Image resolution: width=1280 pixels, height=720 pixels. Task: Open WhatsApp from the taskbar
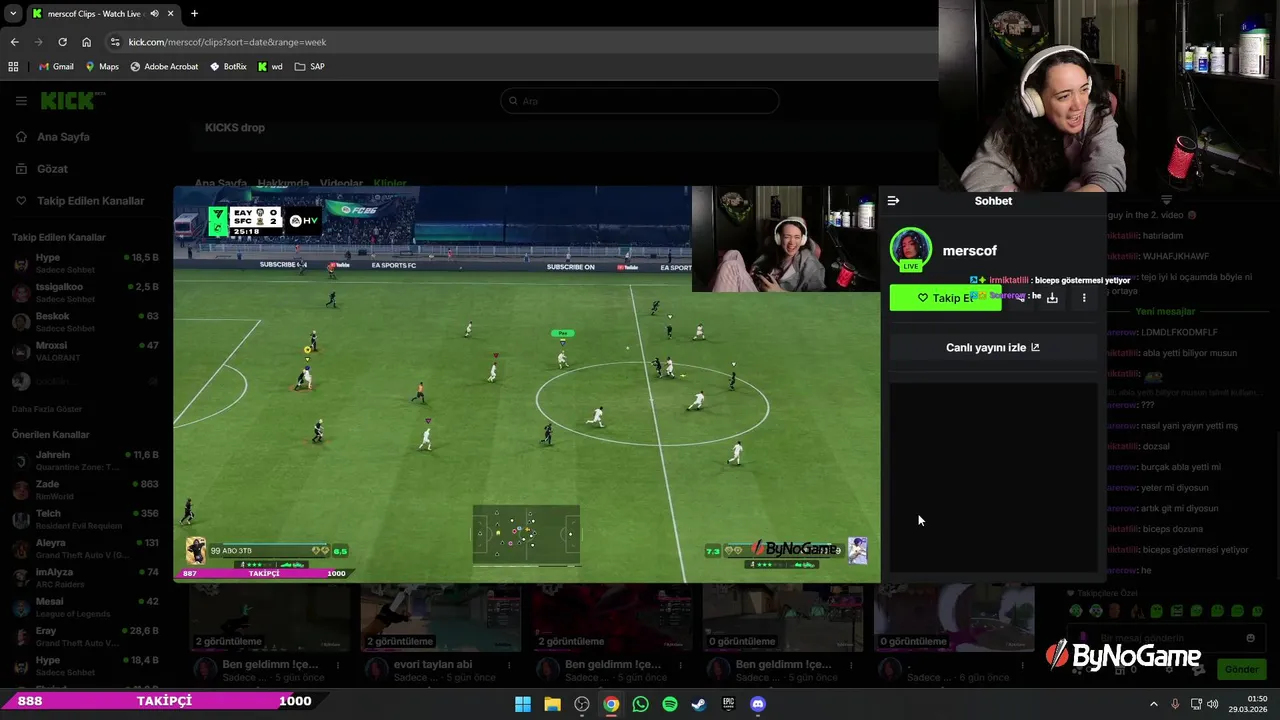click(640, 704)
